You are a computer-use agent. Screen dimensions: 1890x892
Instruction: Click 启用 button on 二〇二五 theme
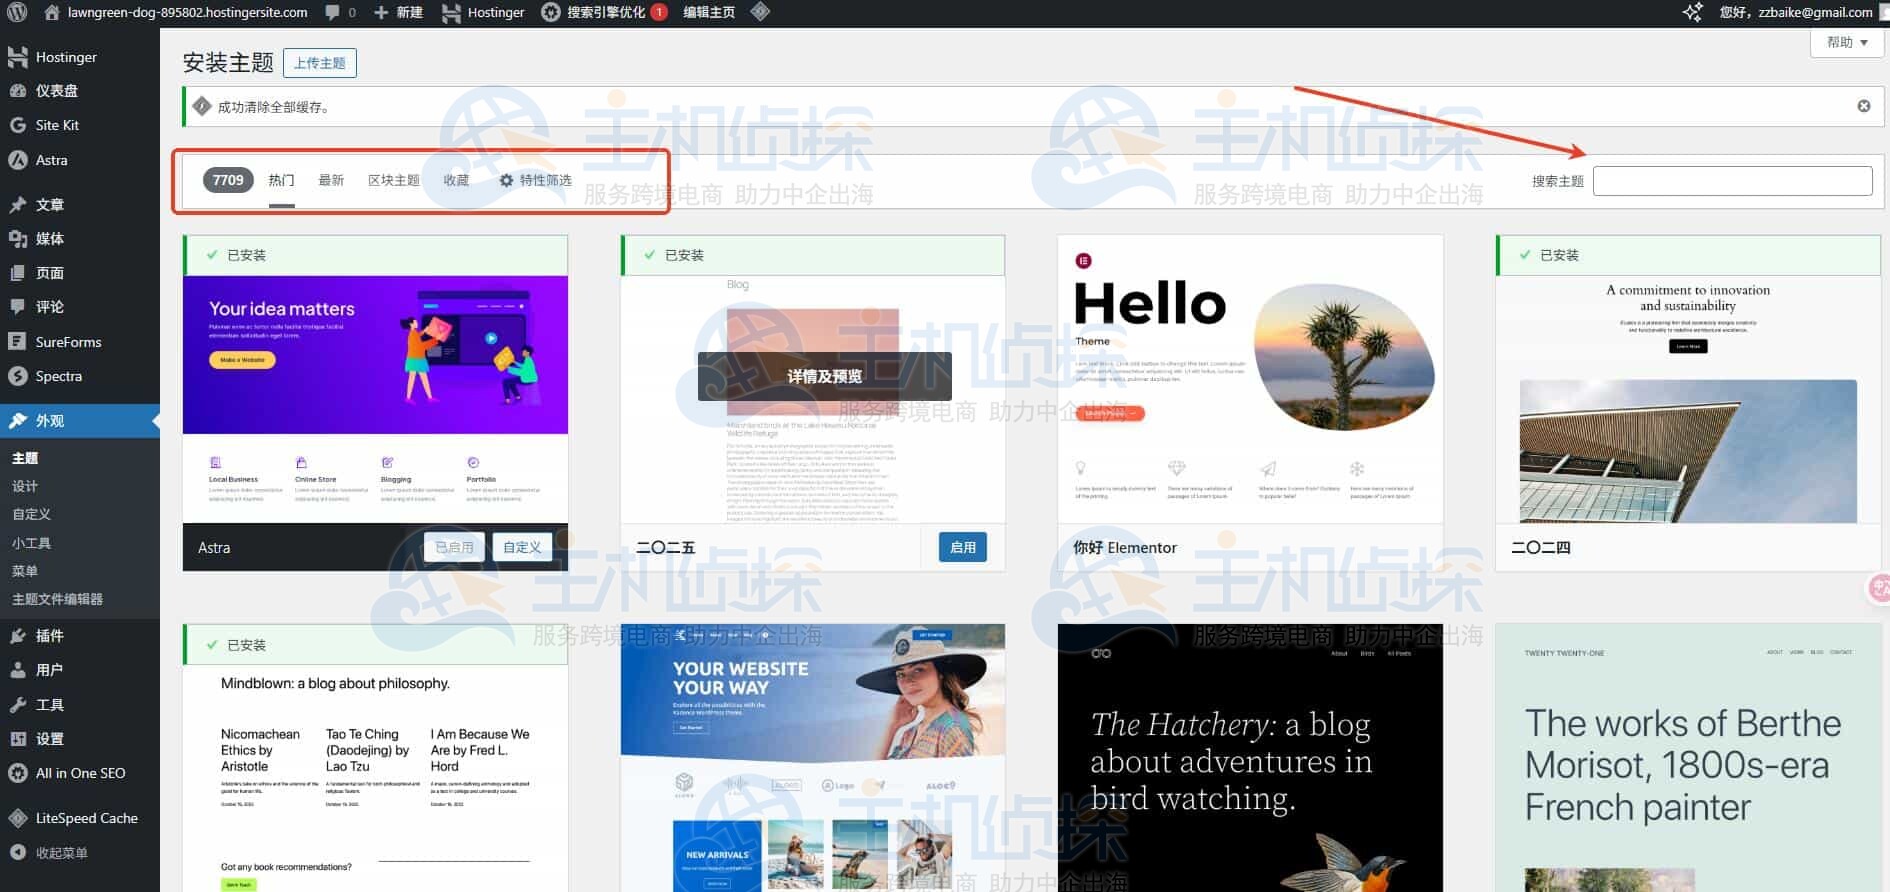[963, 547]
